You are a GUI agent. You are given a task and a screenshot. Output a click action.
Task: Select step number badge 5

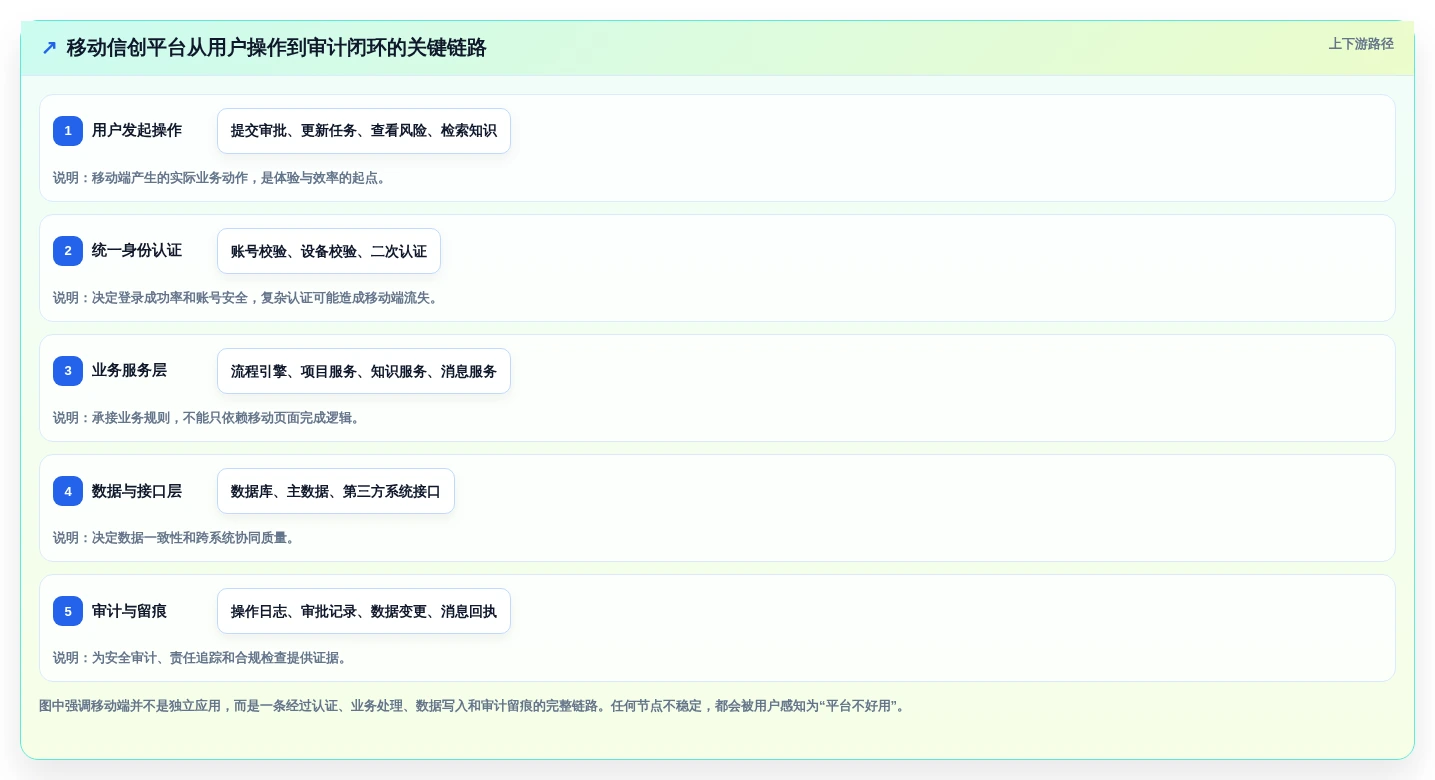click(x=68, y=611)
